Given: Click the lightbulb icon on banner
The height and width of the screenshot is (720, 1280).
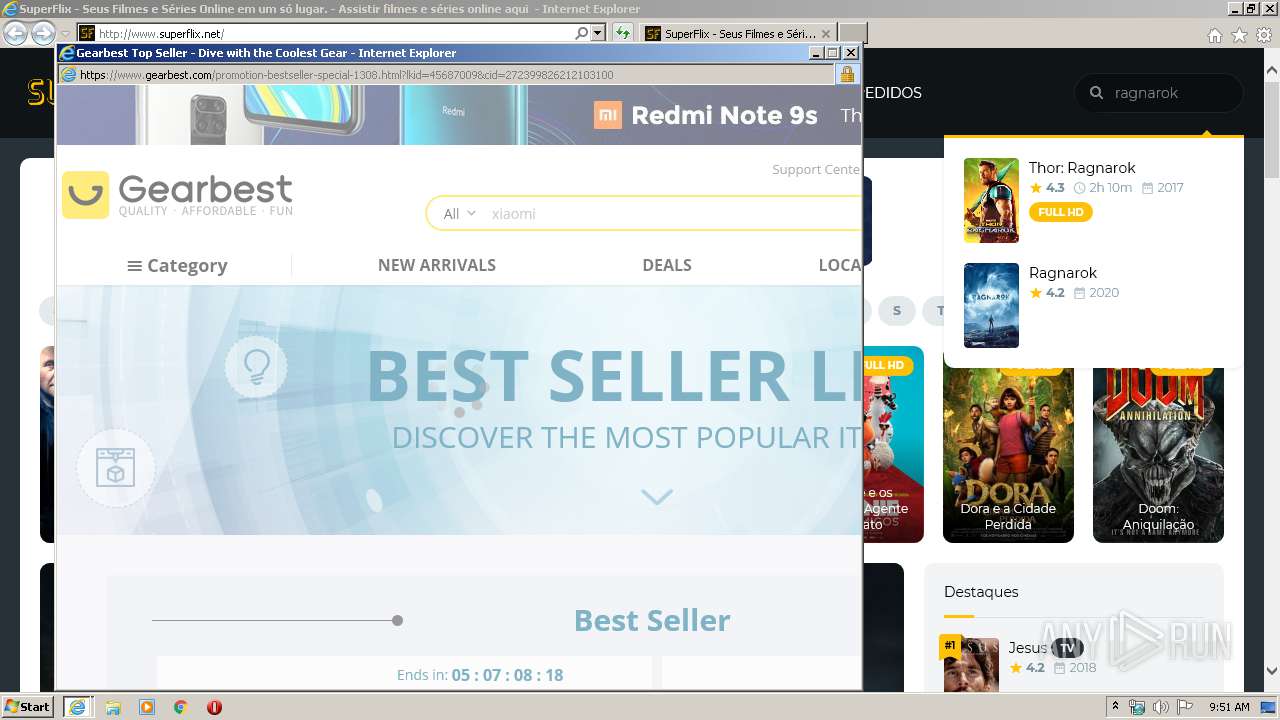Looking at the screenshot, I should pyautogui.click(x=256, y=367).
